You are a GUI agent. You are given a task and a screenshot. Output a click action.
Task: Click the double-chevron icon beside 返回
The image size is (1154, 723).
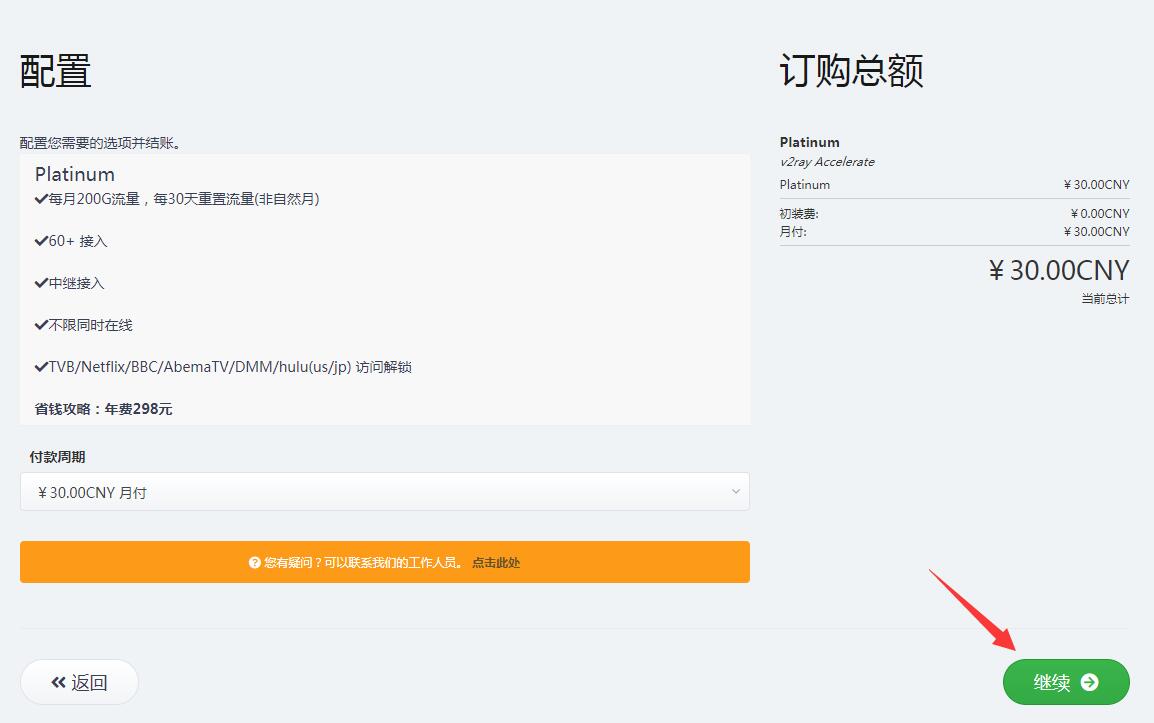[x=58, y=682]
